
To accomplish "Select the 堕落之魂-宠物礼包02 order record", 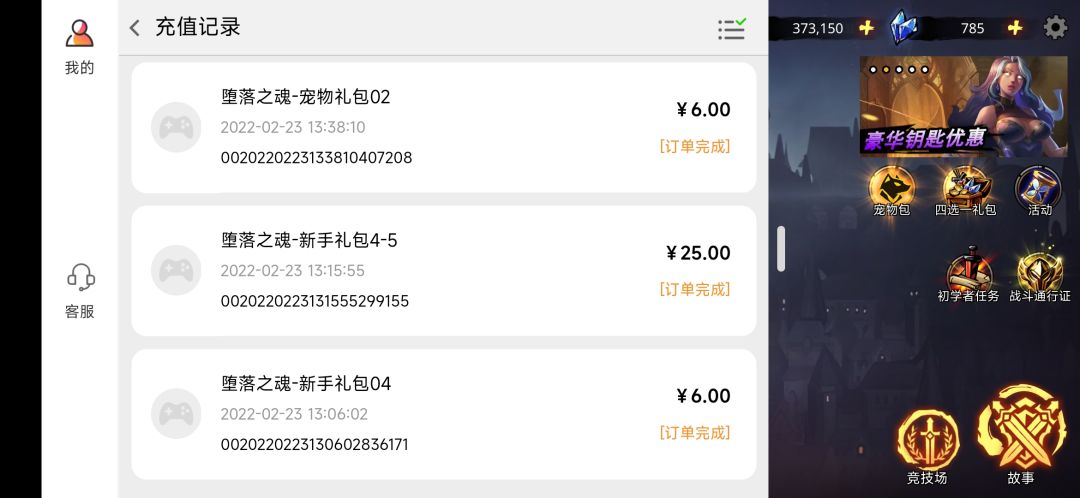I will 444,128.
